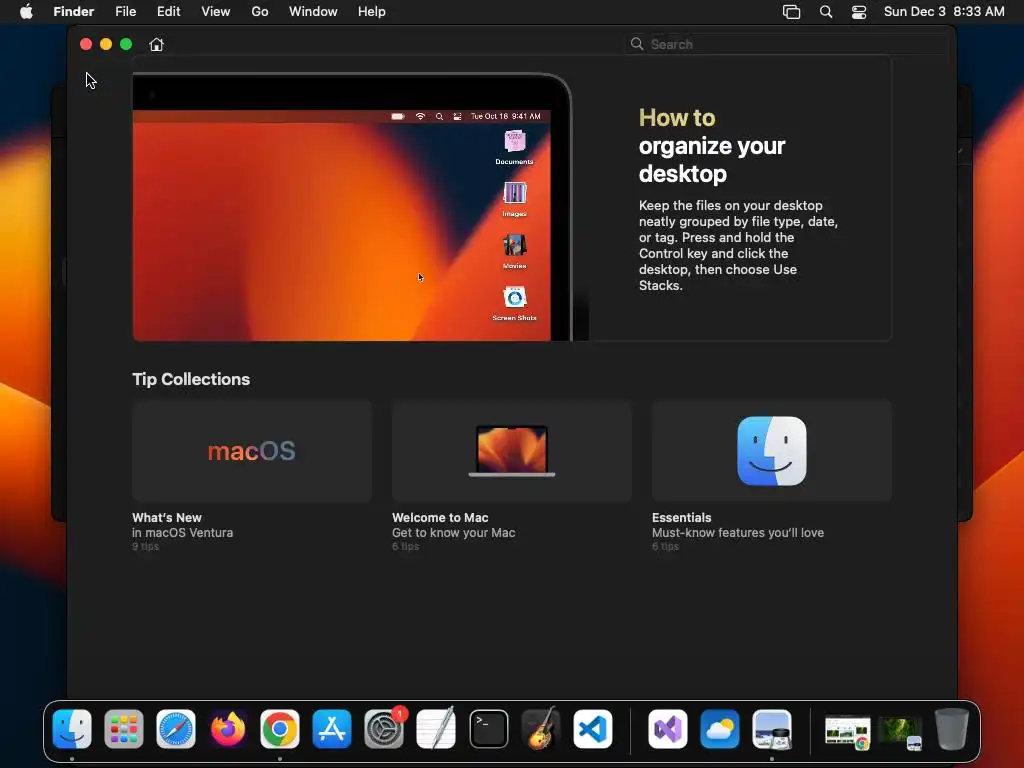Image resolution: width=1024 pixels, height=768 pixels.
Task: Click the Tips Search field
Action: [787, 44]
